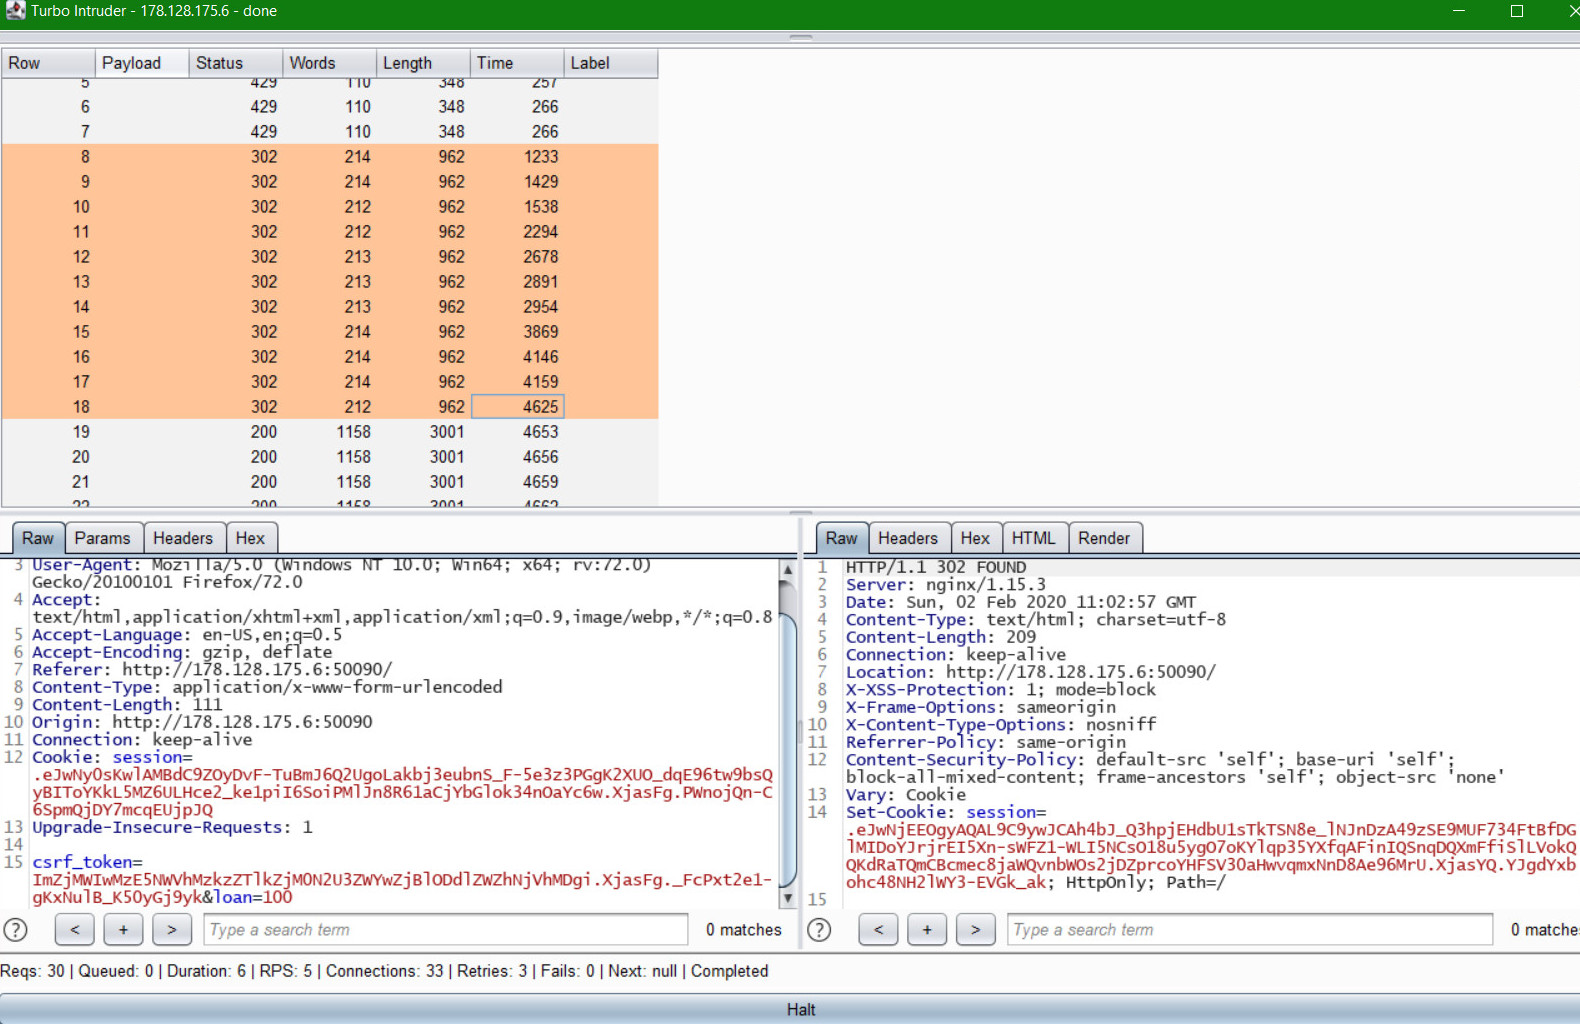1580x1024 pixels.
Task: Click the request pane scroll-down arrow
Action: click(x=788, y=898)
